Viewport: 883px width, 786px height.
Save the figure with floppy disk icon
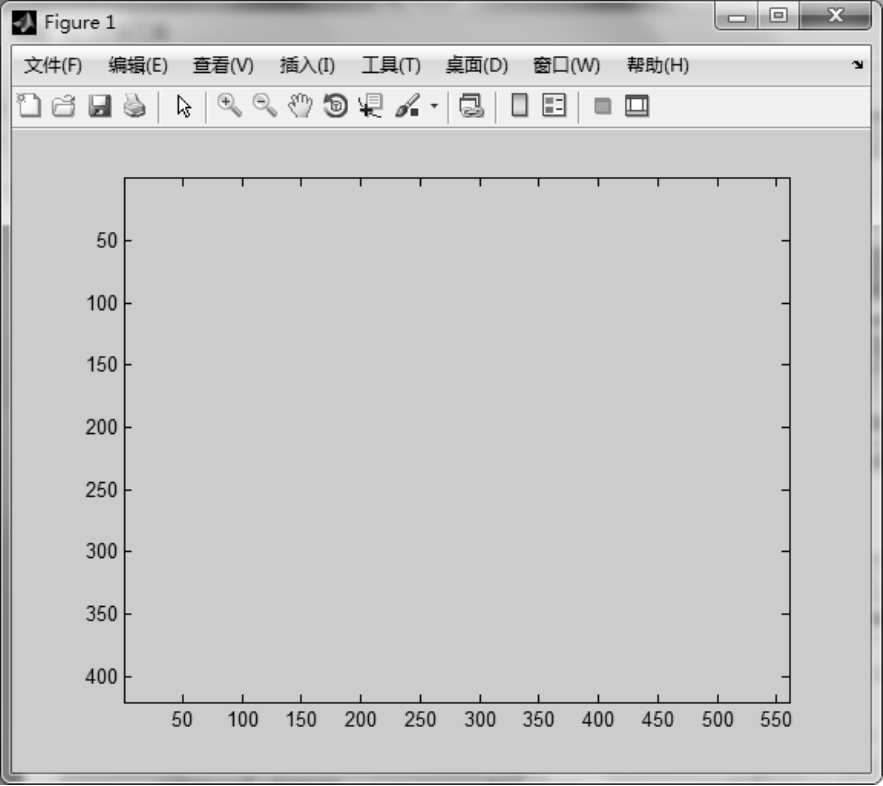click(99, 106)
